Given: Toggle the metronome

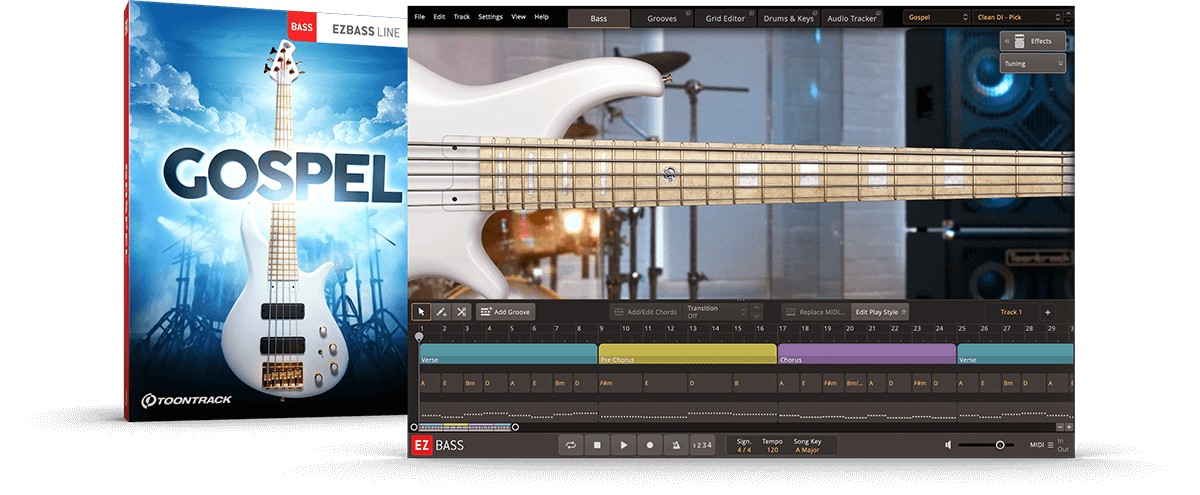Looking at the screenshot, I should (676, 445).
